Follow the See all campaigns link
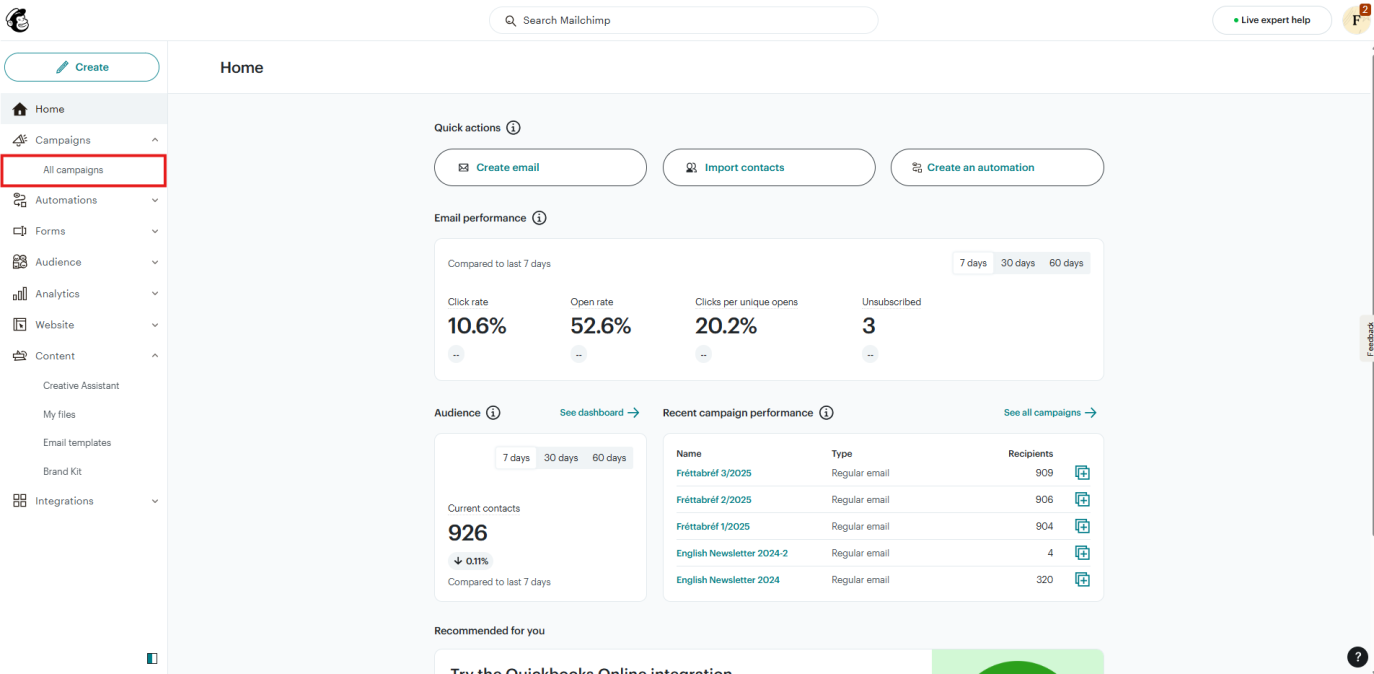 (1050, 413)
